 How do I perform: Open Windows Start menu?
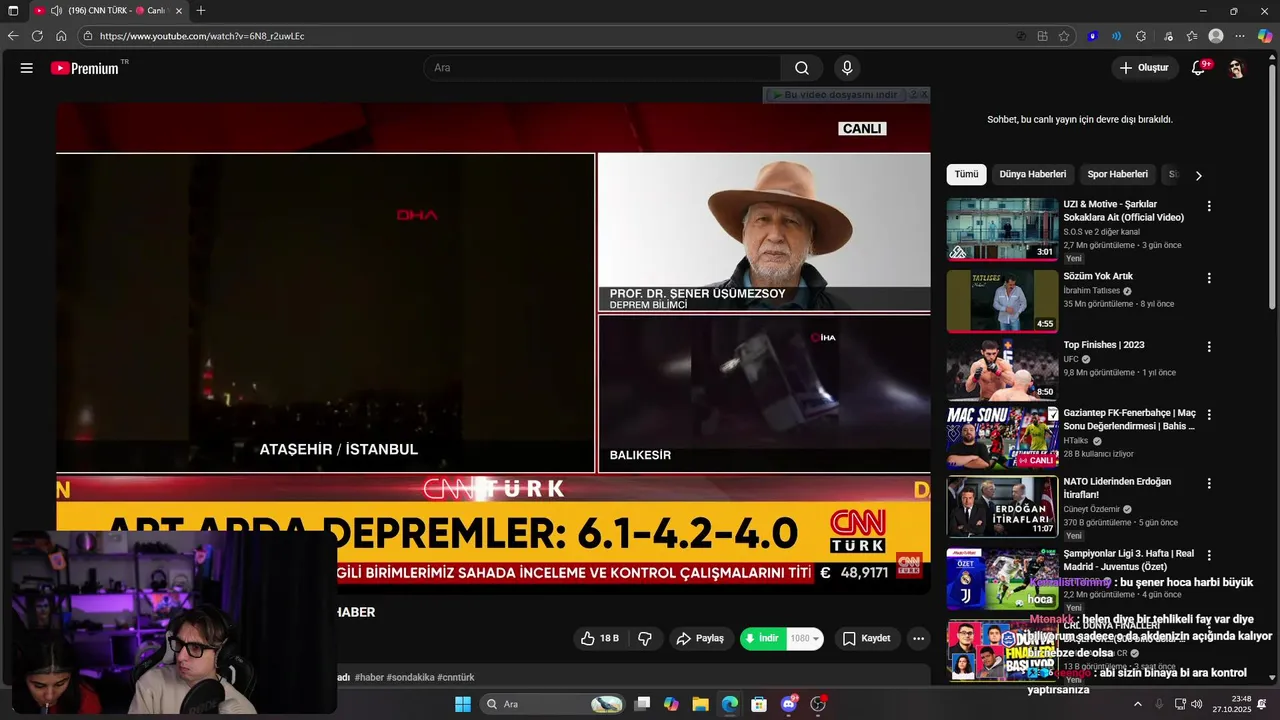click(x=463, y=704)
